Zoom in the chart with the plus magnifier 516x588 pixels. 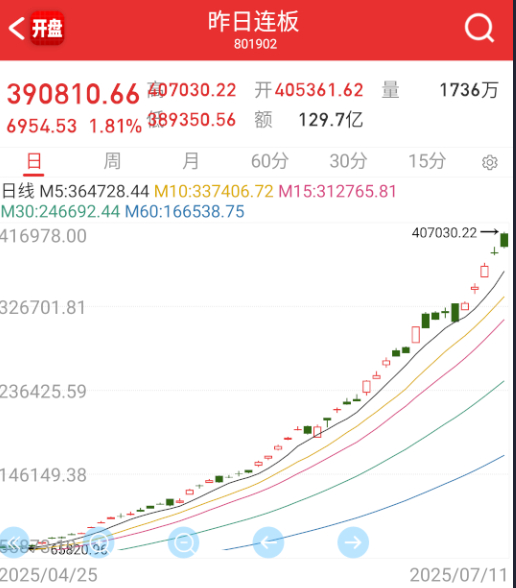99,542
